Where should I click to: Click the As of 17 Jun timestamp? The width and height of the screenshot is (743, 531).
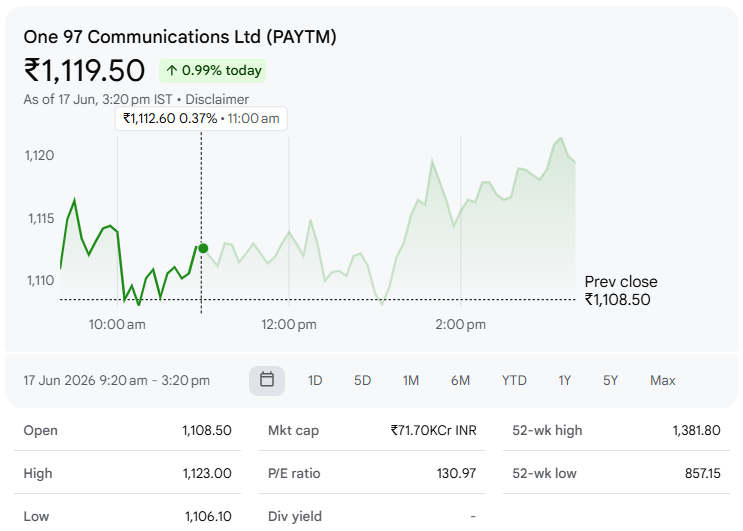pyautogui.click(x=98, y=99)
